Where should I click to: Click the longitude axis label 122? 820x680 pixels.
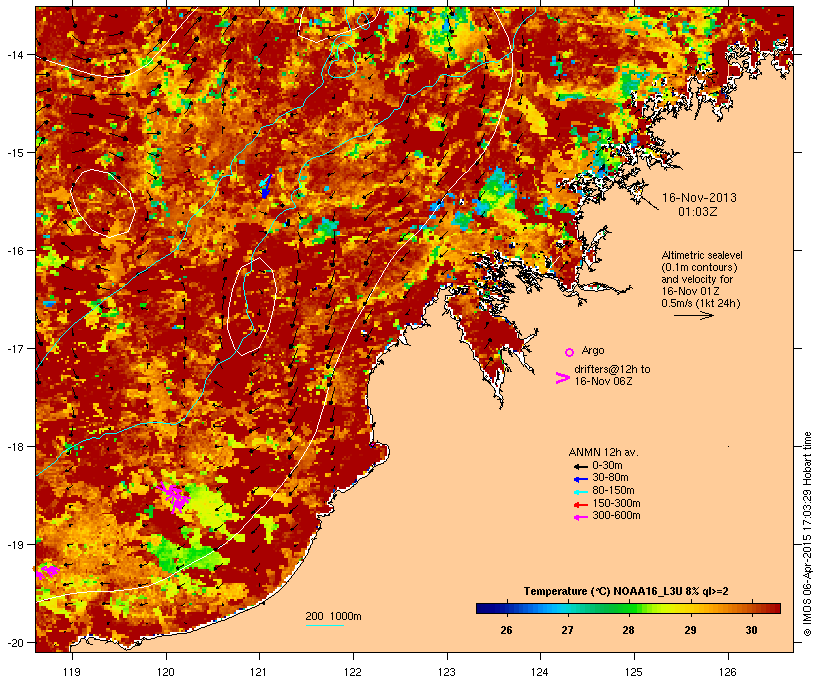[x=353, y=672]
